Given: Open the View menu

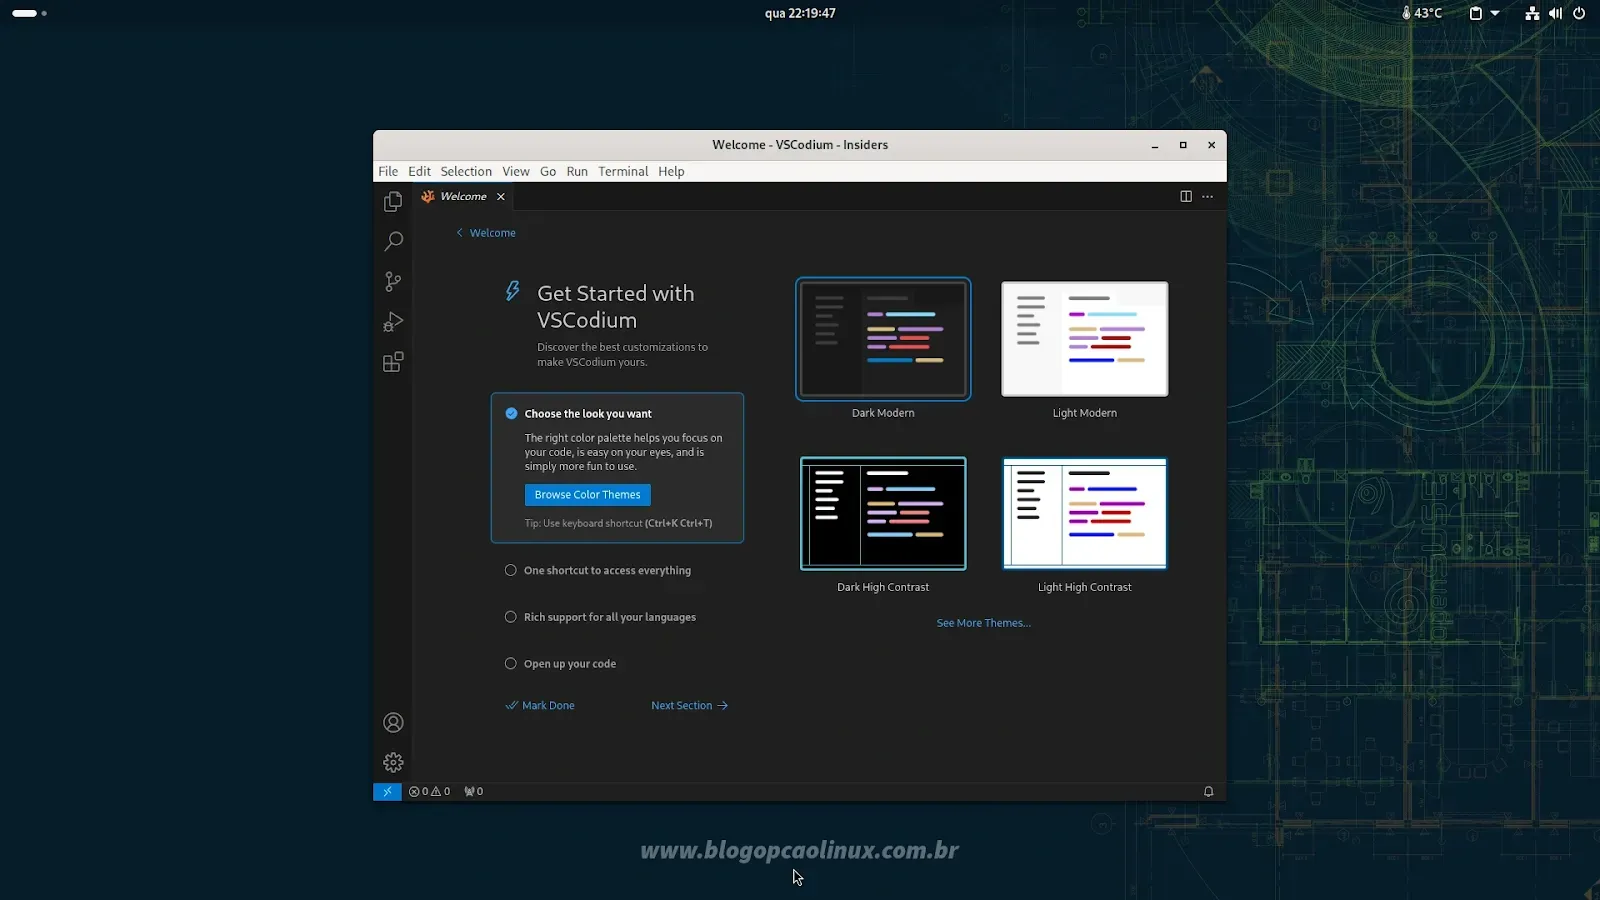Looking at the screenshot, I should coord(516,171).
